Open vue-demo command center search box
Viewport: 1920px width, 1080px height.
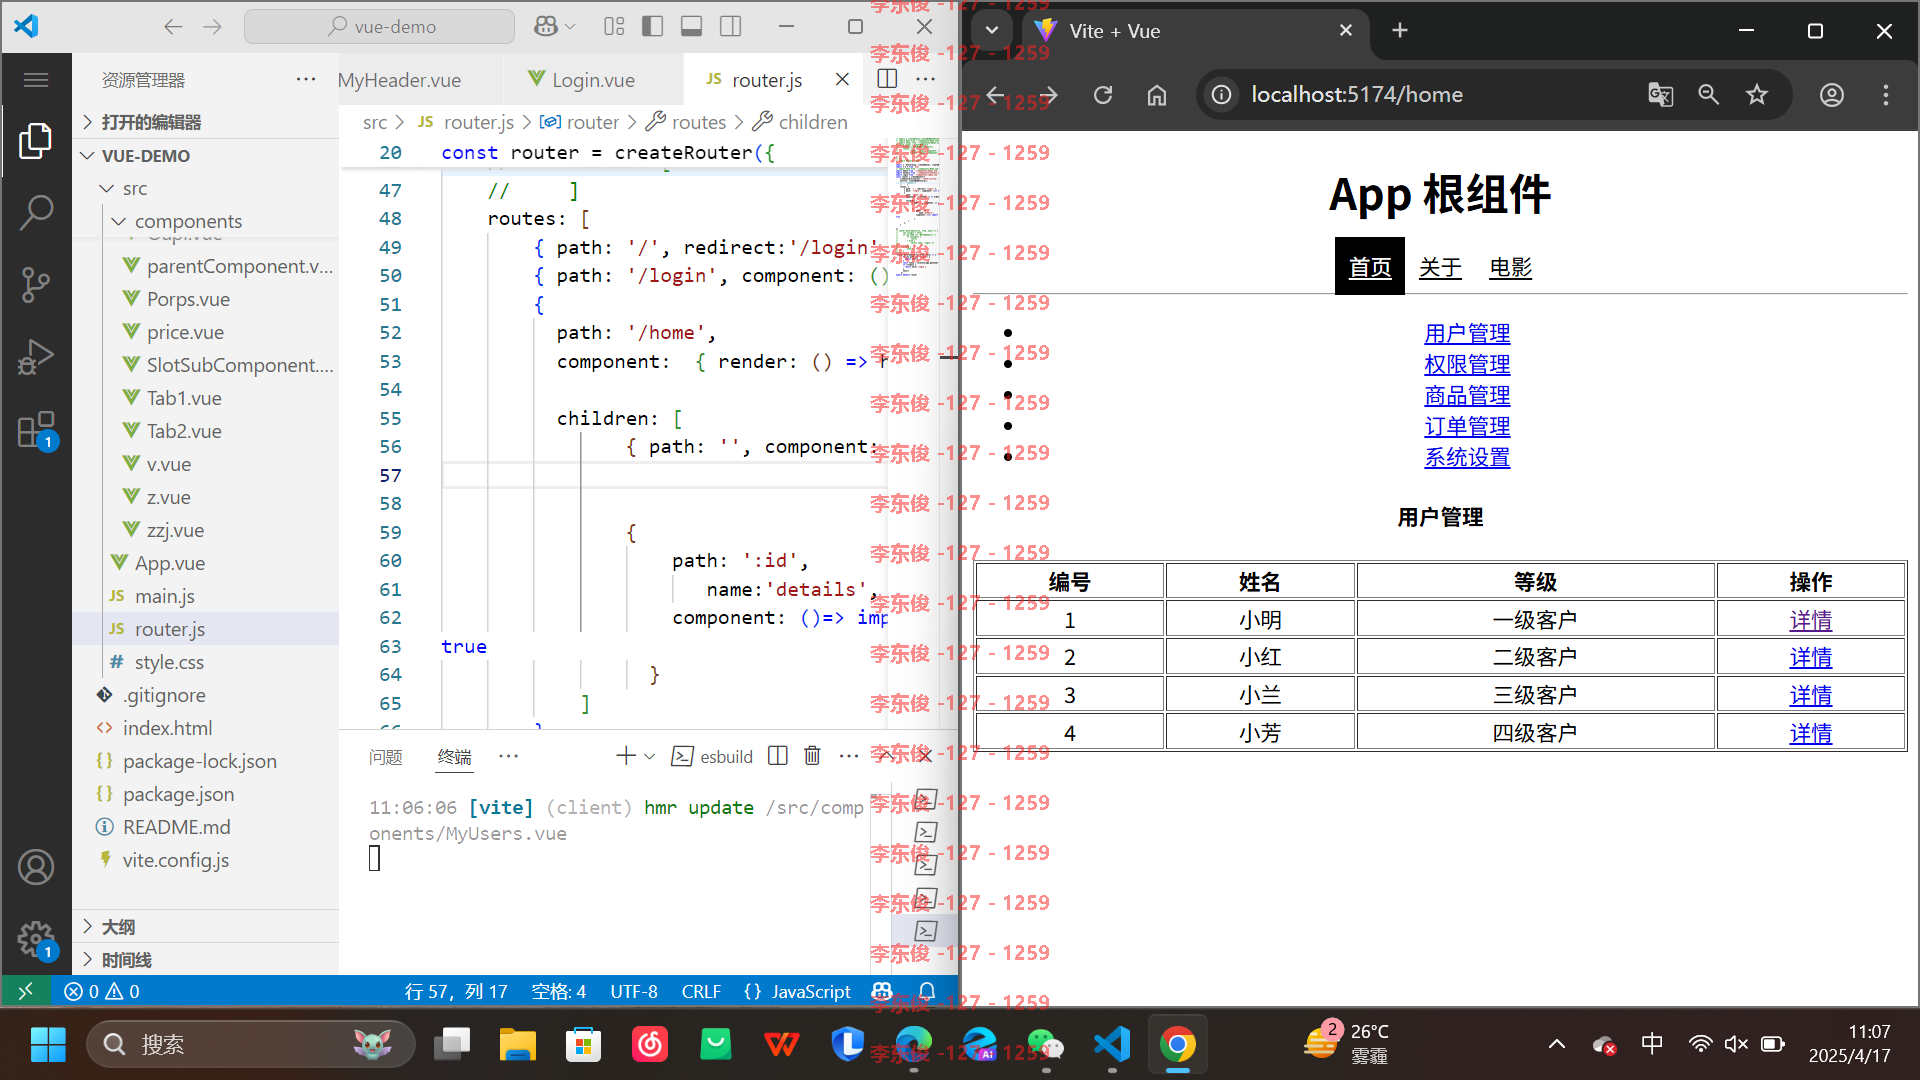(380, 27)
